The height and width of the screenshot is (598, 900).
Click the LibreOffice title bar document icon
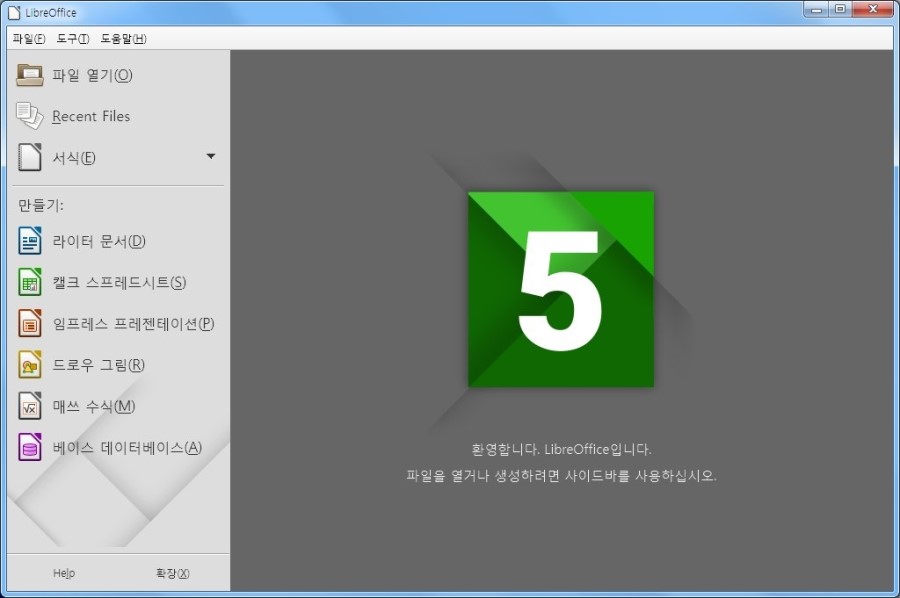pyautogui.click(x=14, y=12)
